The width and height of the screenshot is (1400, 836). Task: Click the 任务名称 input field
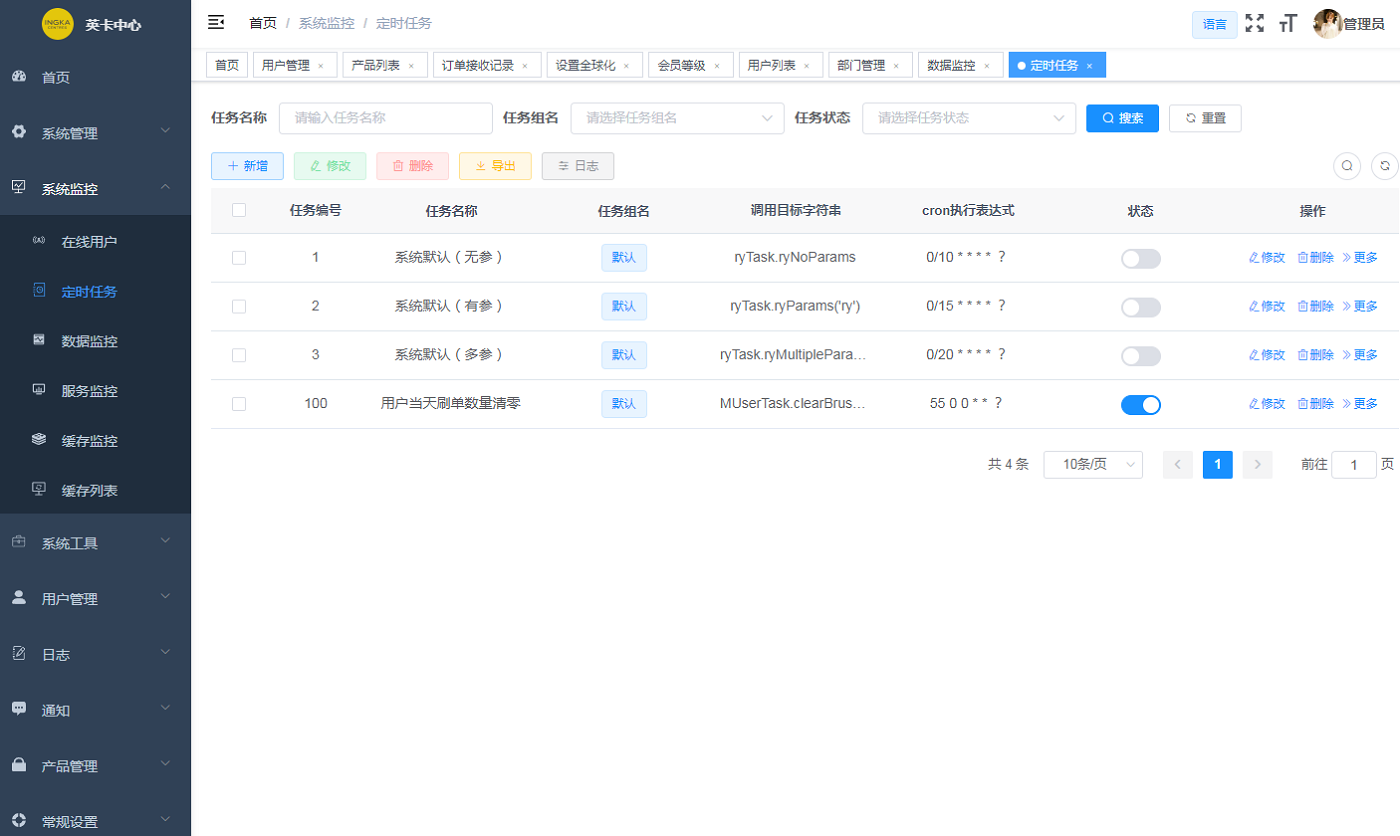386,118
